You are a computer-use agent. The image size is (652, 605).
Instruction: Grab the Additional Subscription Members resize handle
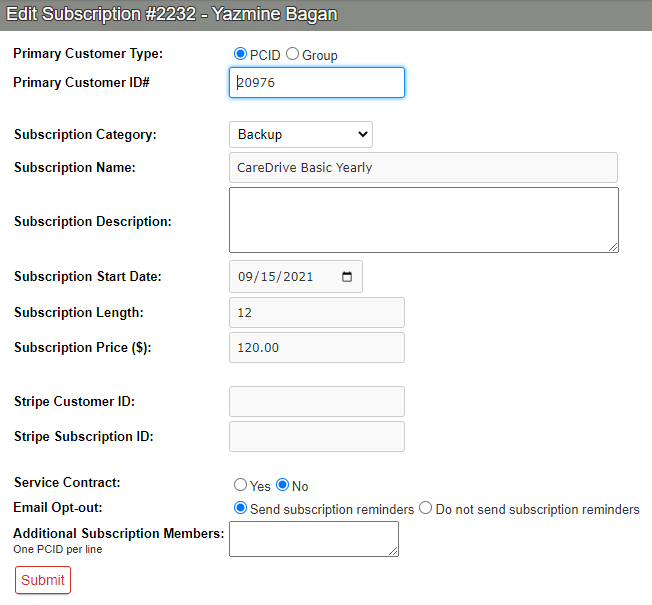(x=393, y=551)
